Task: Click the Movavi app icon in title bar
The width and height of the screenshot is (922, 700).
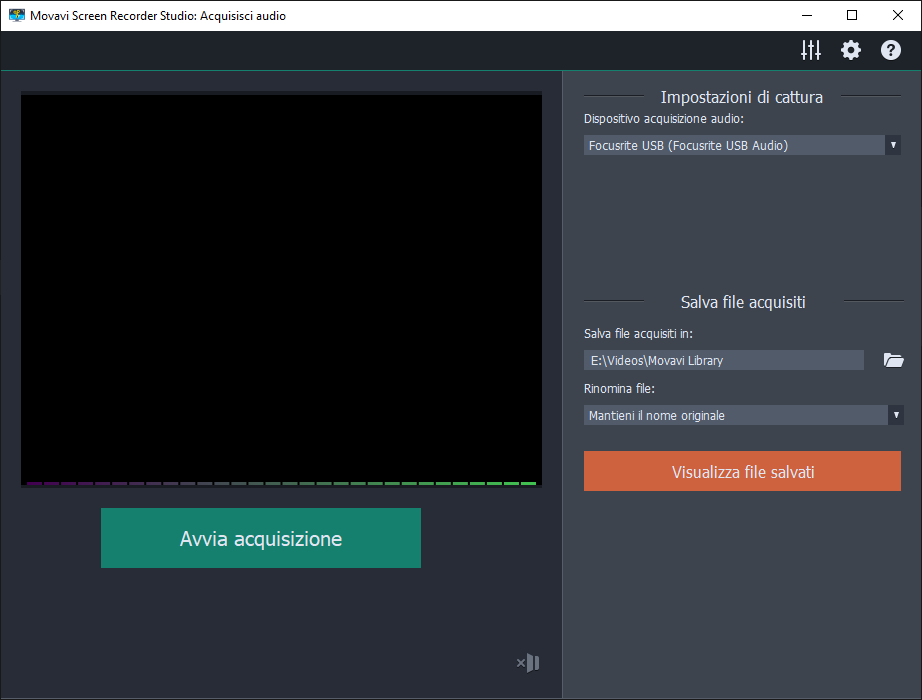Action: (16, 15)
